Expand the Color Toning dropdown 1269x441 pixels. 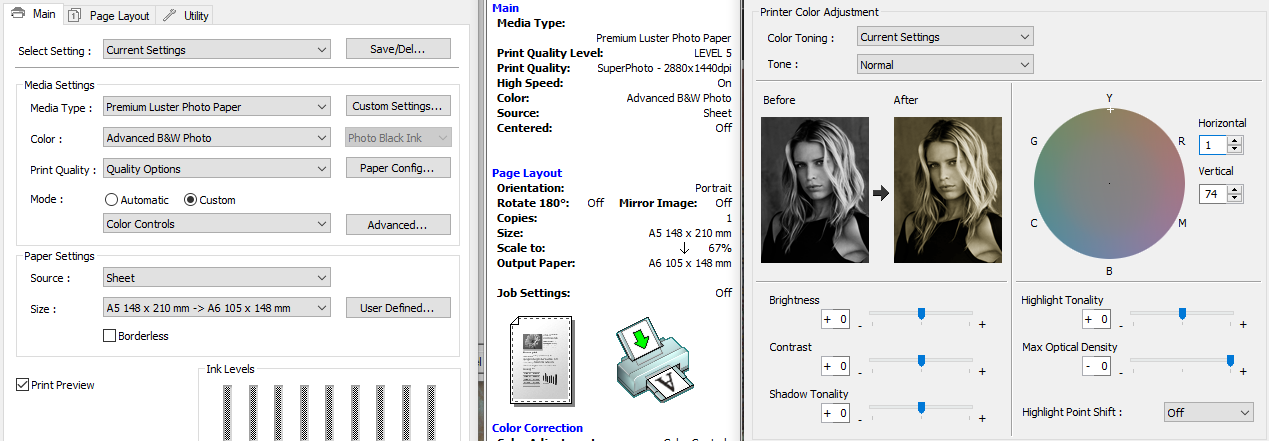point(944,37)
